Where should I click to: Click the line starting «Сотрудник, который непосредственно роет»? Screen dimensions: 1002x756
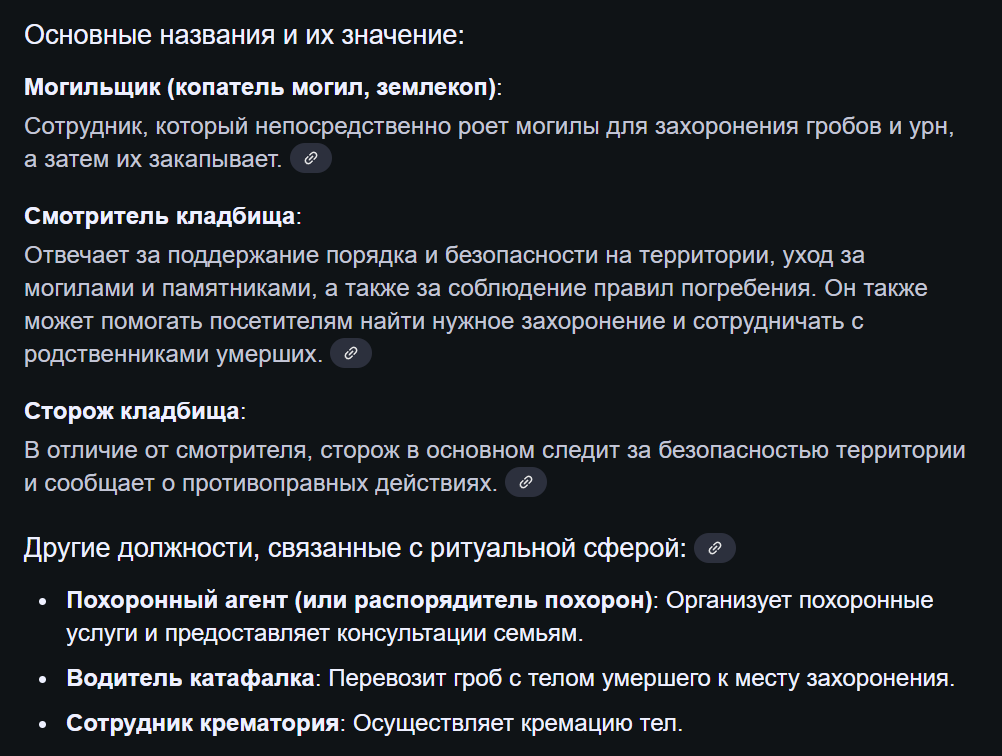tap(490, 127)
